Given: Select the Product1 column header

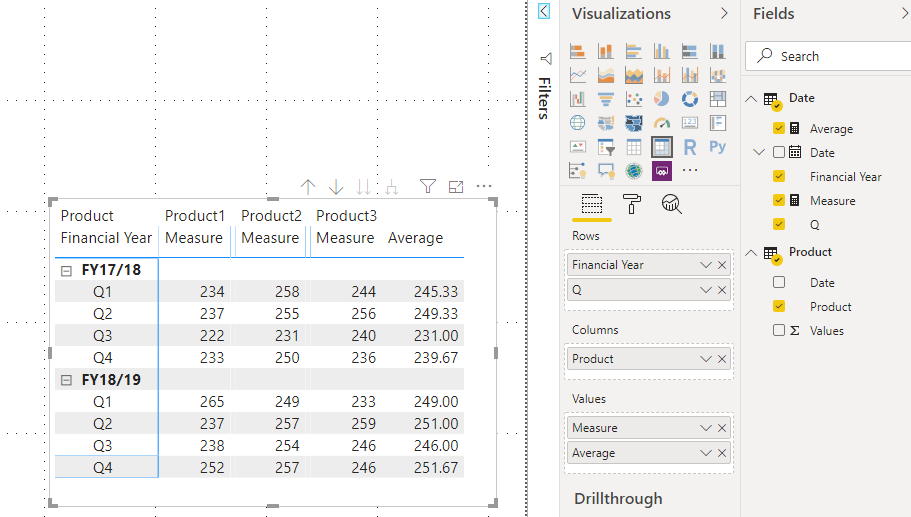Looking at the screenshot, I should (x=195, y=216).
